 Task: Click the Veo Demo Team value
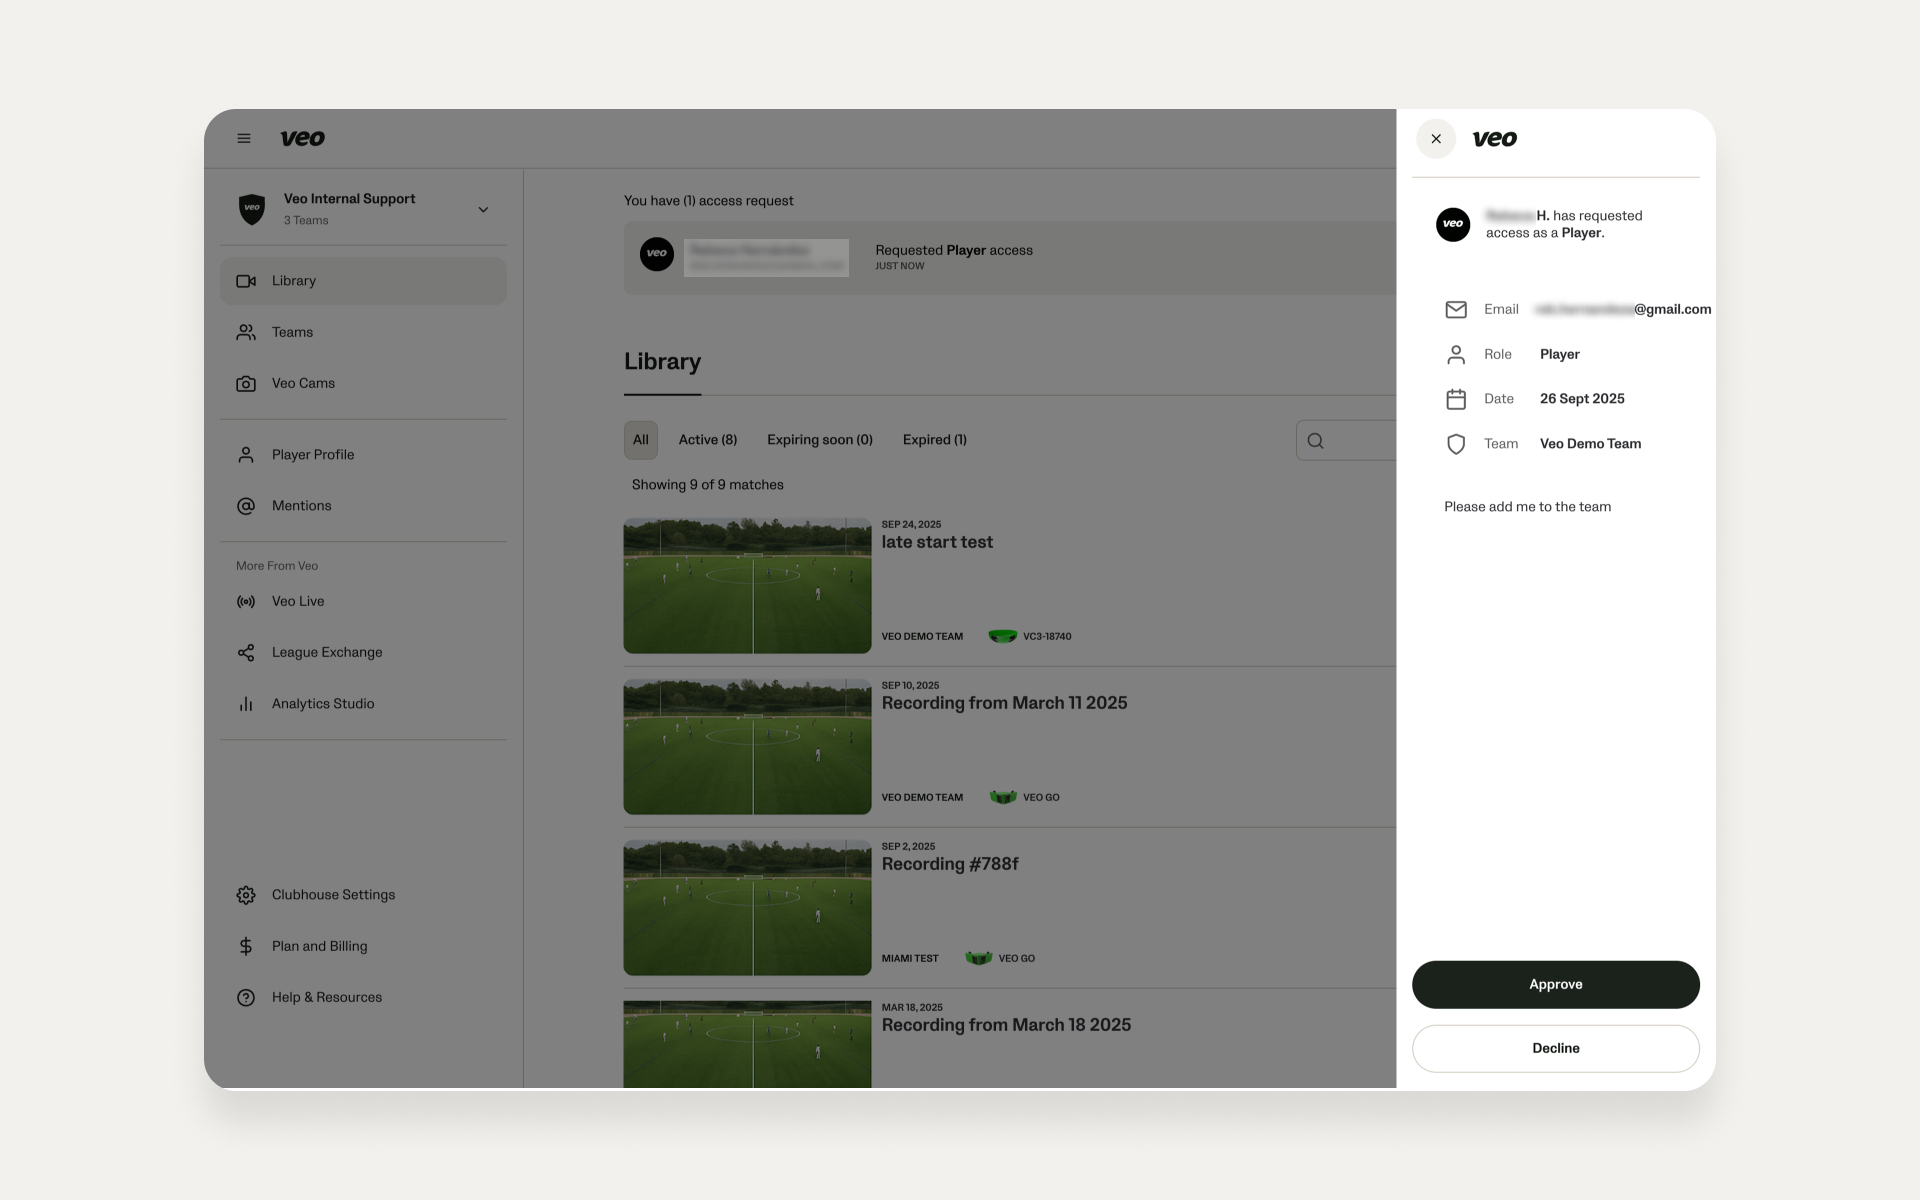[x=1590, y=444]
